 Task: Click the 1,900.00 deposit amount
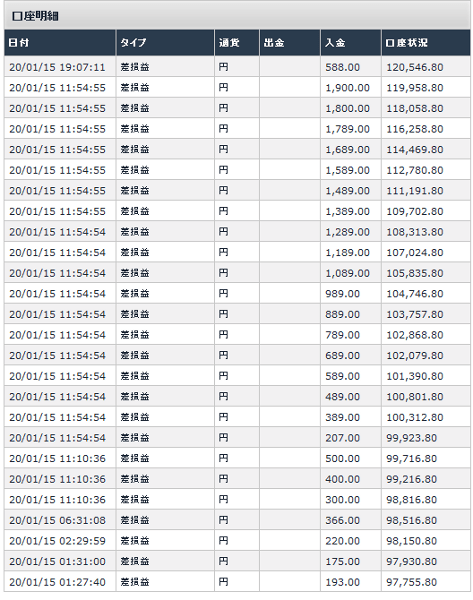347,88
